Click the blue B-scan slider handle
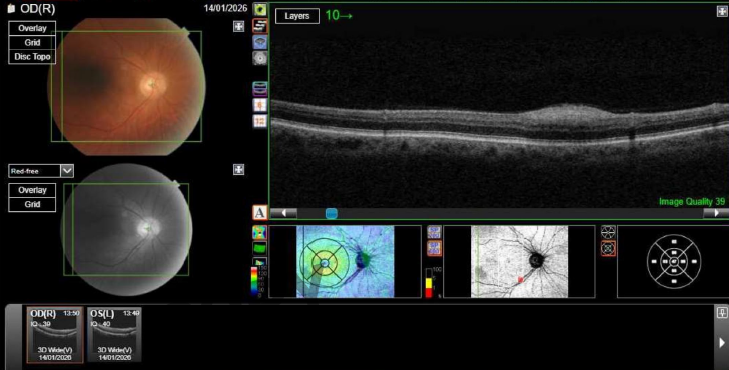 [331, 213]
